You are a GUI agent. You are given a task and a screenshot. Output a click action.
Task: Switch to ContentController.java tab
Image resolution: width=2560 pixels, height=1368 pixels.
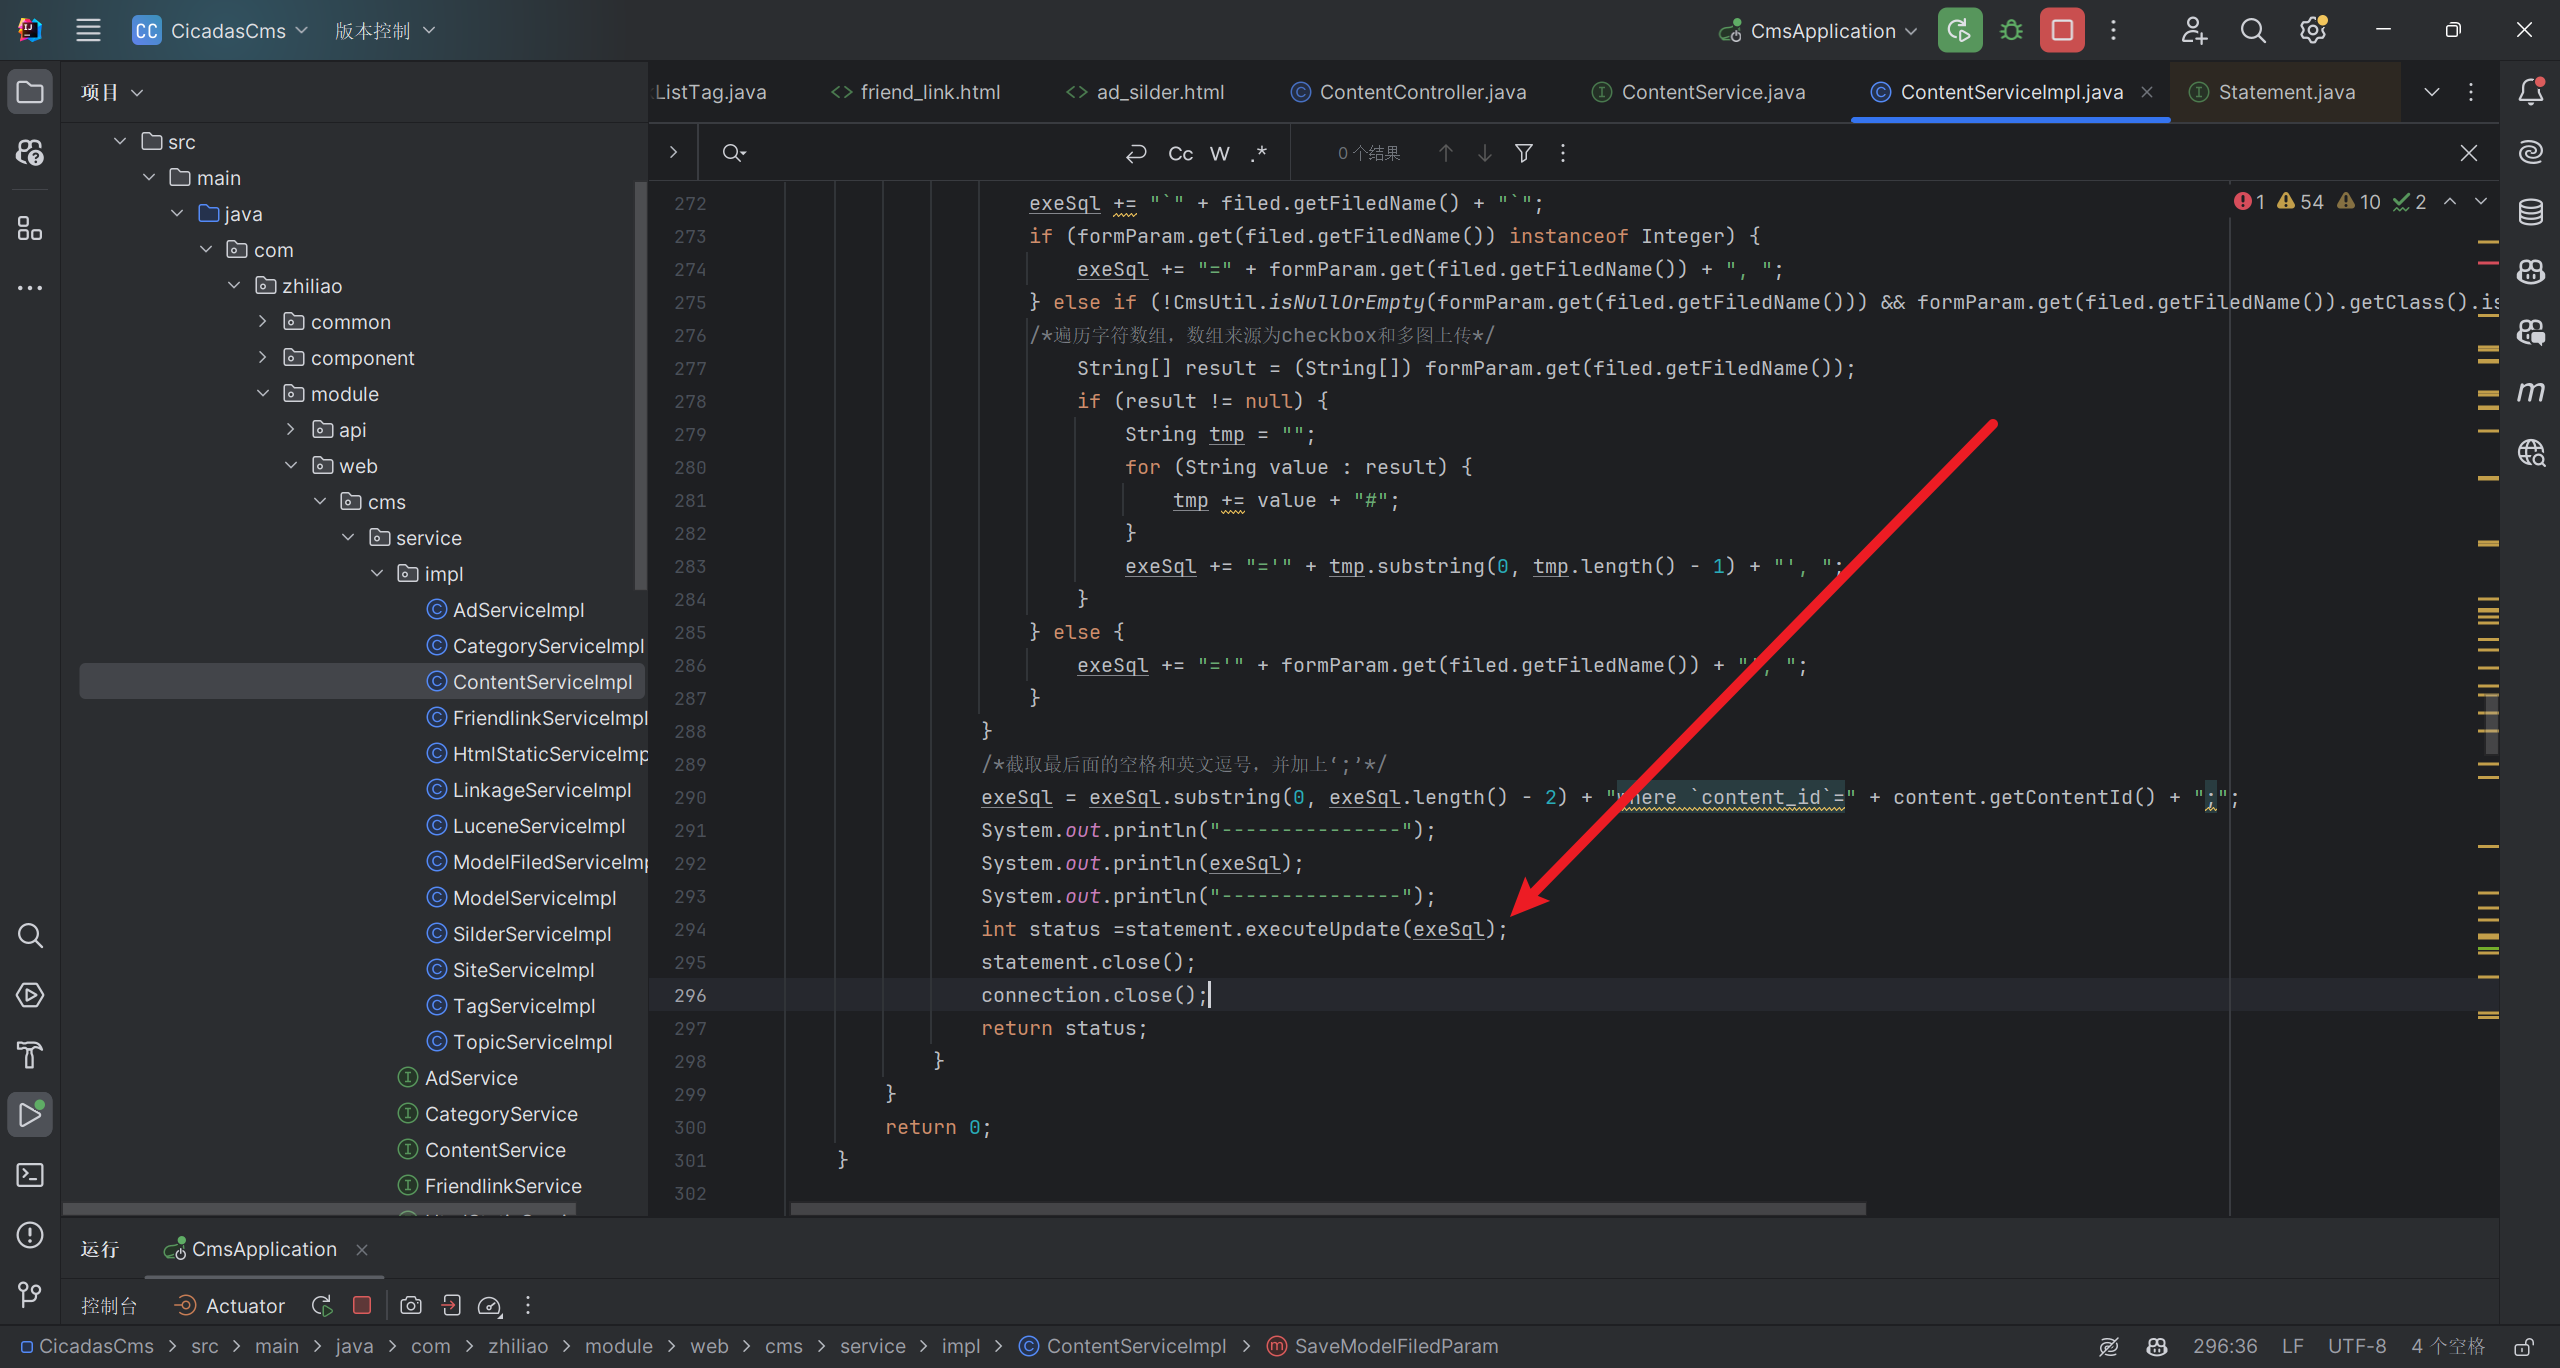coord(1408,92)
